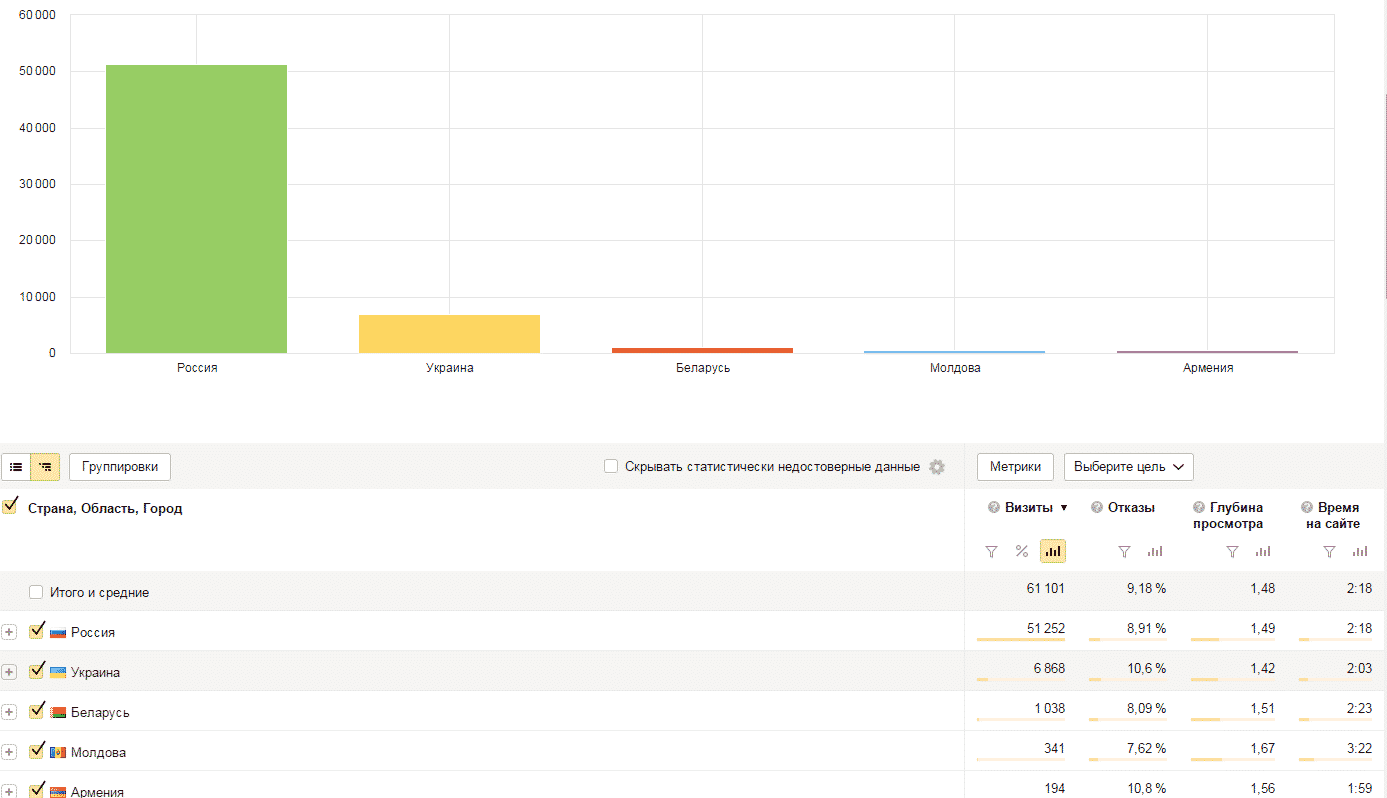The image size is (1387, 798).
Task: Click Беларусь visits value 1 038
Action: click(x=1050, y=708)
